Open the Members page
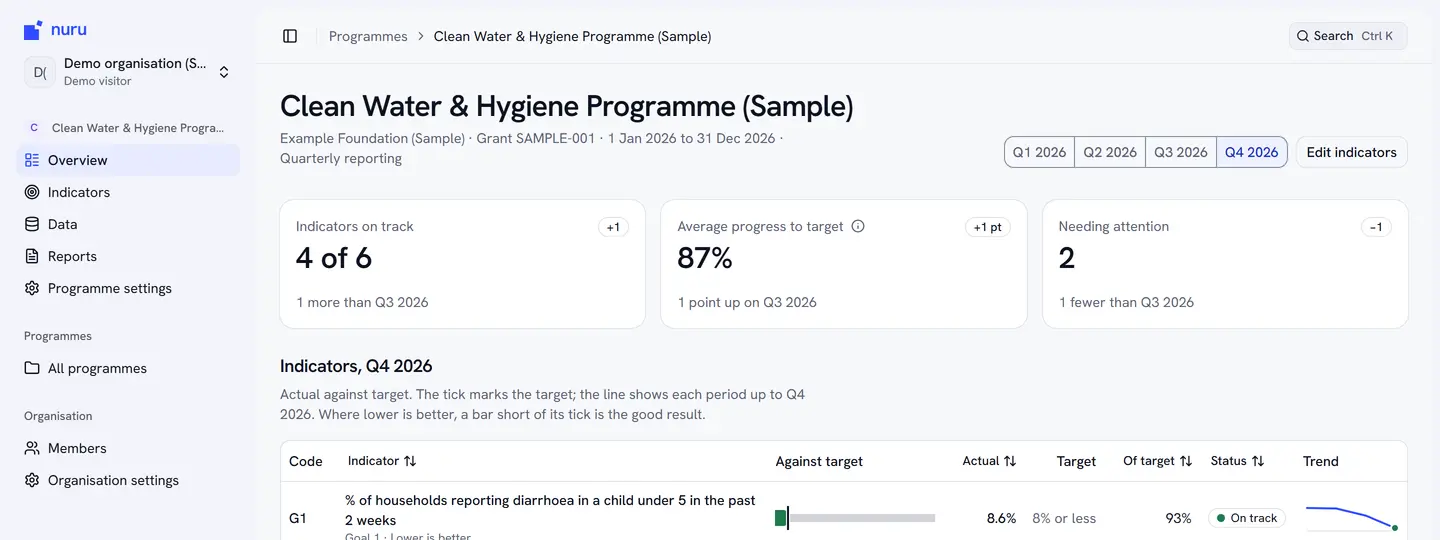The height and width of the screenshot is (540, 1440). coord(128,448)
